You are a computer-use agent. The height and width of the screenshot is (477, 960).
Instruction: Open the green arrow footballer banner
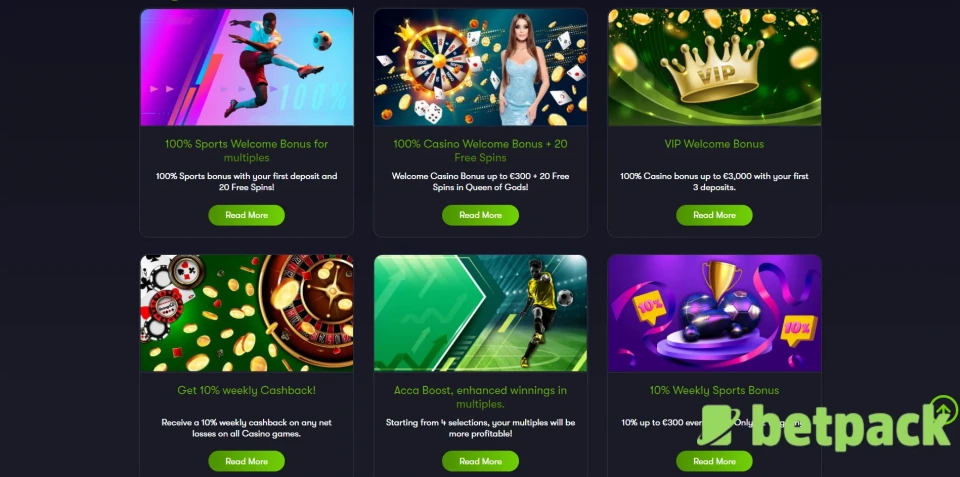pyautogui.click(x=481, y=313)
